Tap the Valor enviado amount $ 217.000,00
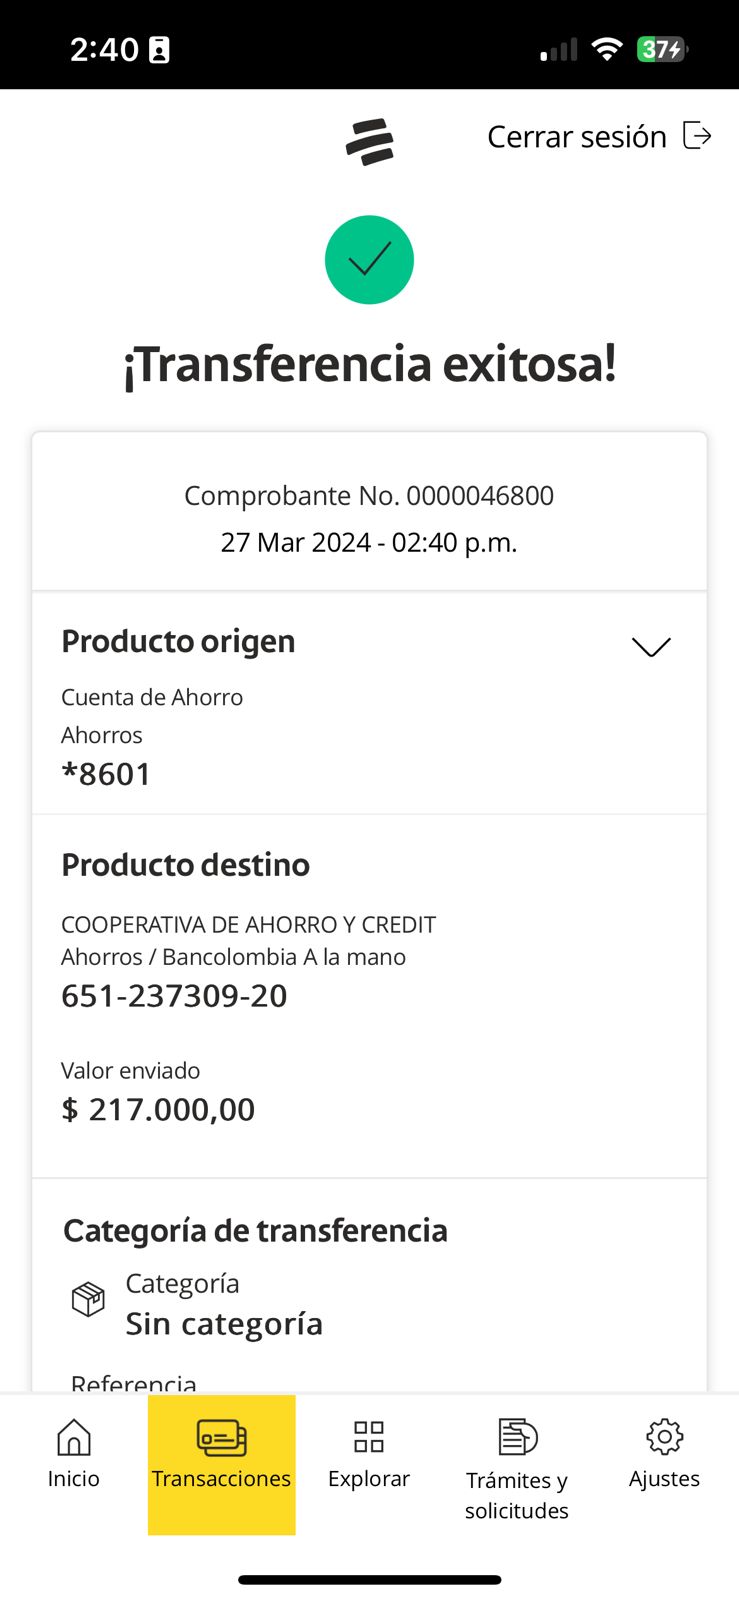This screenshot has width=739, height=1600. coord(158,1109)
